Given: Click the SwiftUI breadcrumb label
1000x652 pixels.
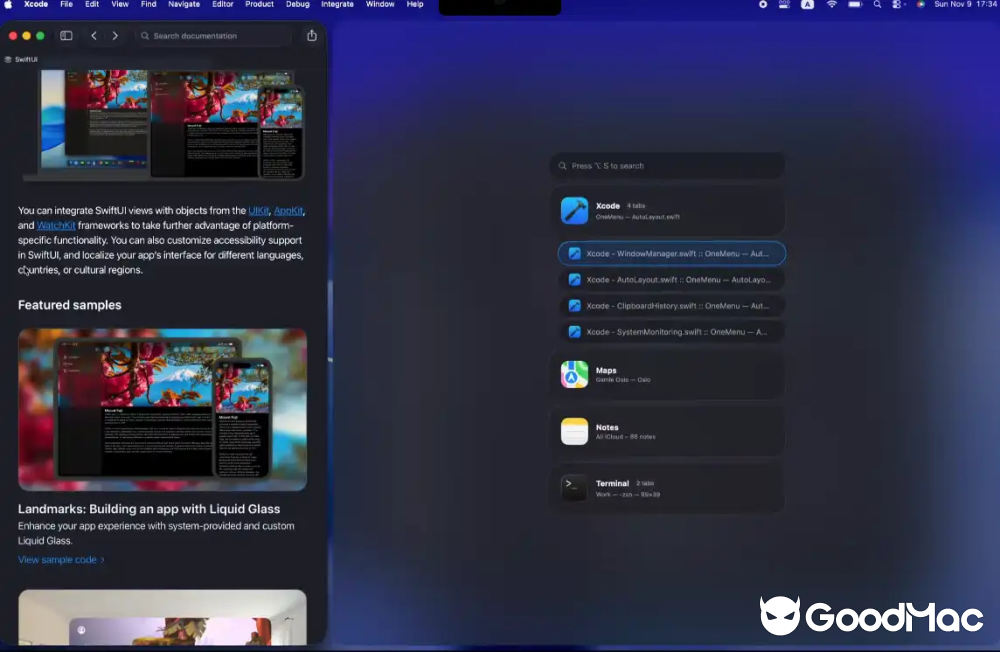Looking at the screenshot, I should click(x=26, y=59).
